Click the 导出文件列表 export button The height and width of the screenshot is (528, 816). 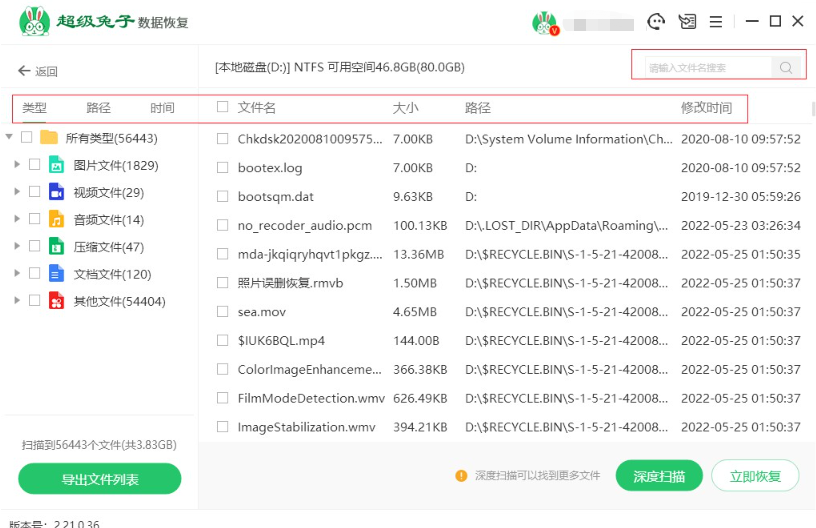pyautogui.click(x=100, y=479)
